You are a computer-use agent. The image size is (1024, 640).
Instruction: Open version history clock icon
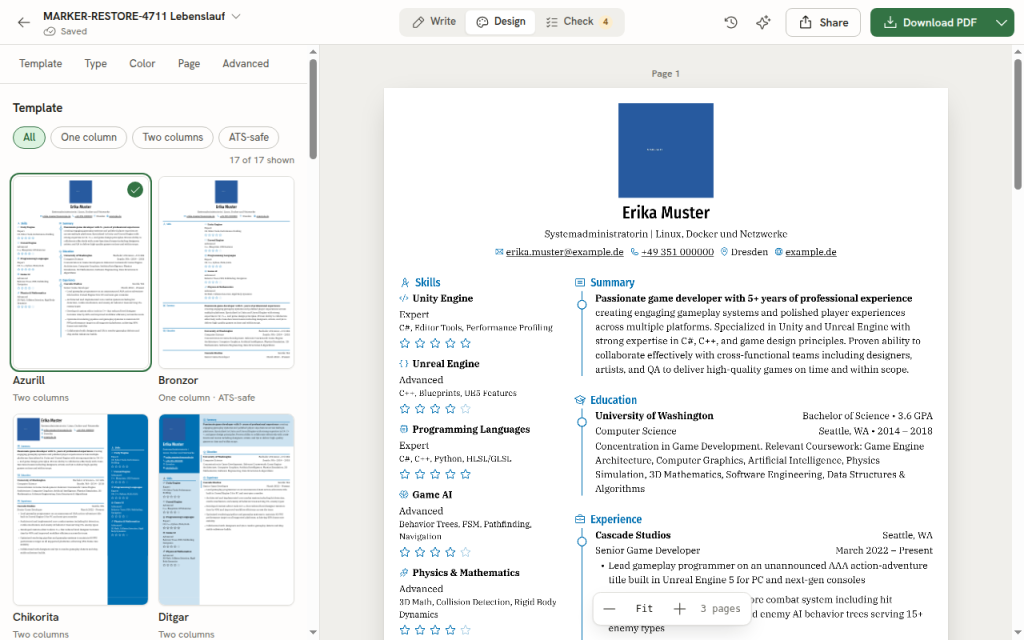731,22
